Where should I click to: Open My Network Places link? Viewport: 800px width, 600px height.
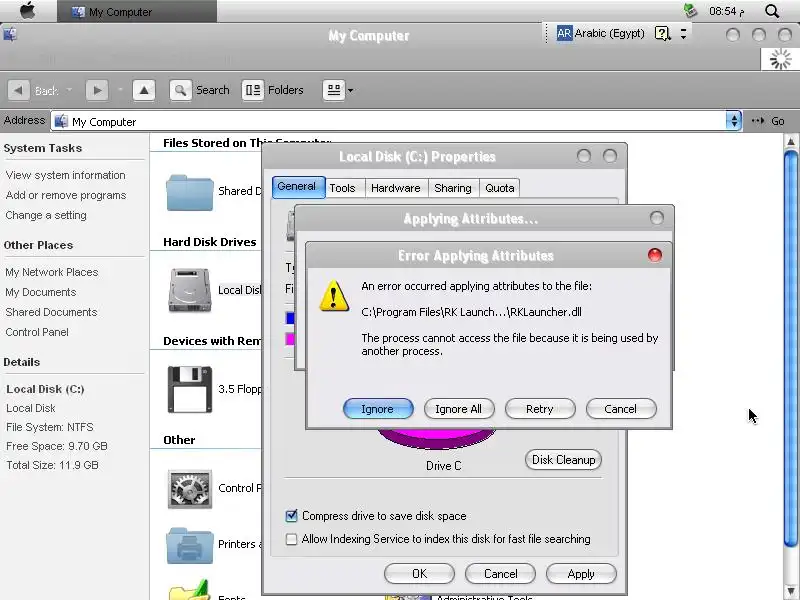tap(52, 272)
